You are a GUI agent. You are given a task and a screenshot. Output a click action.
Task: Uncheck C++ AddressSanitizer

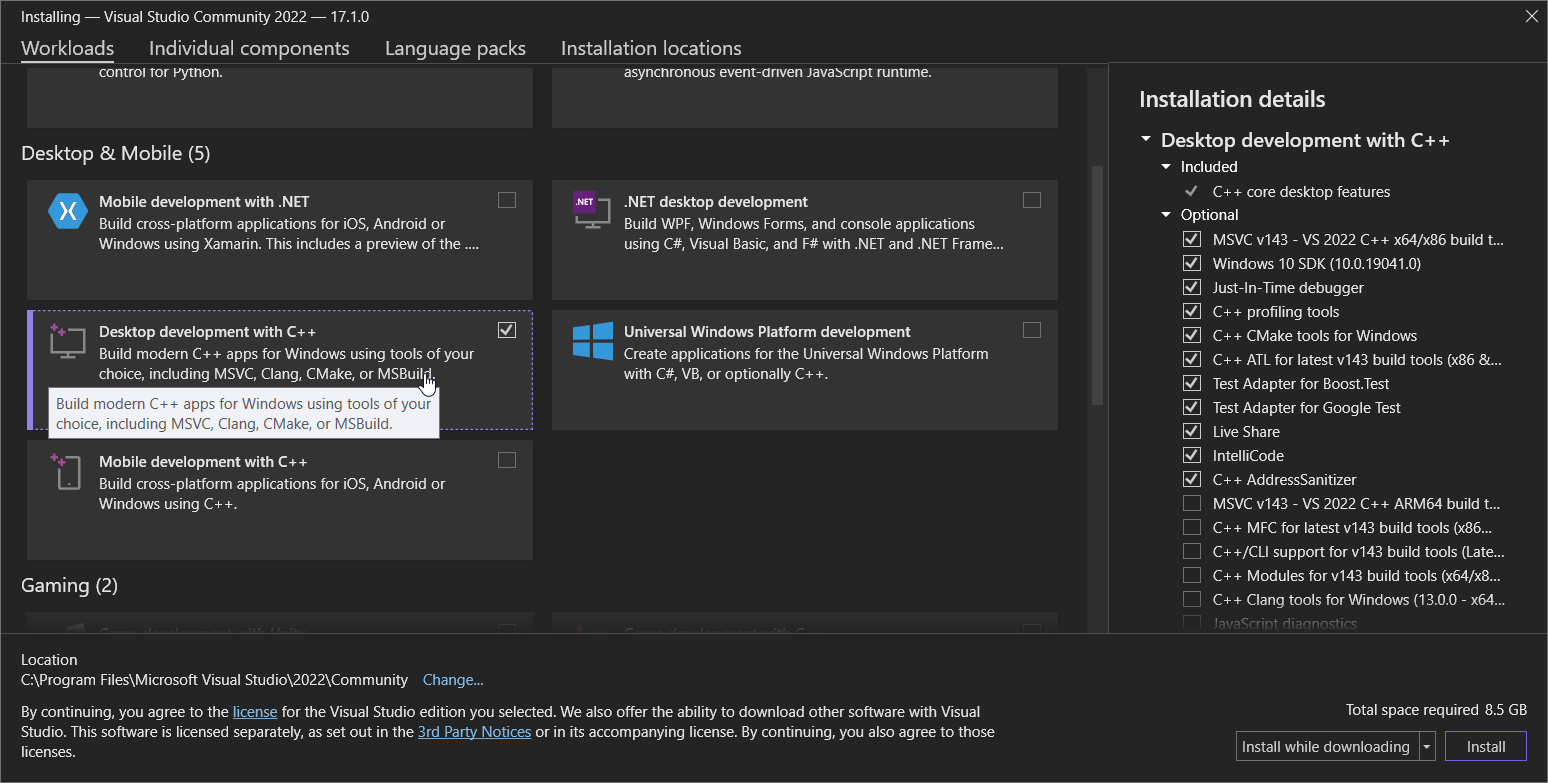point(1192,479)
